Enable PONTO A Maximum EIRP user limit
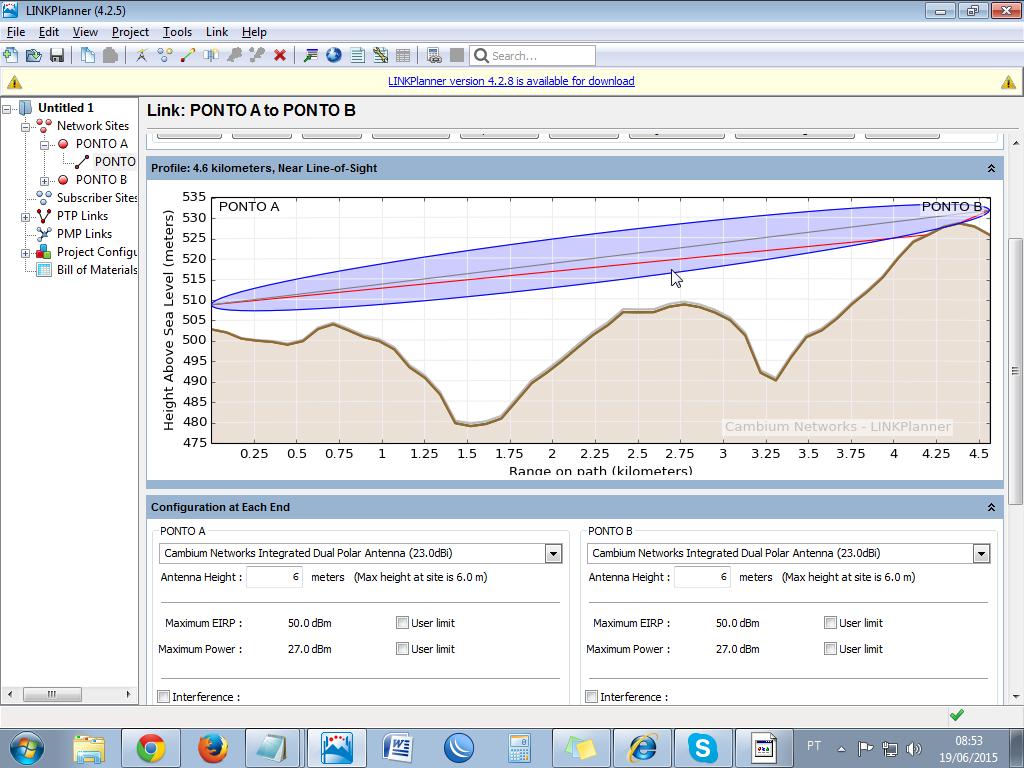This screenshot has width=1024, height=768. [402, 623]
